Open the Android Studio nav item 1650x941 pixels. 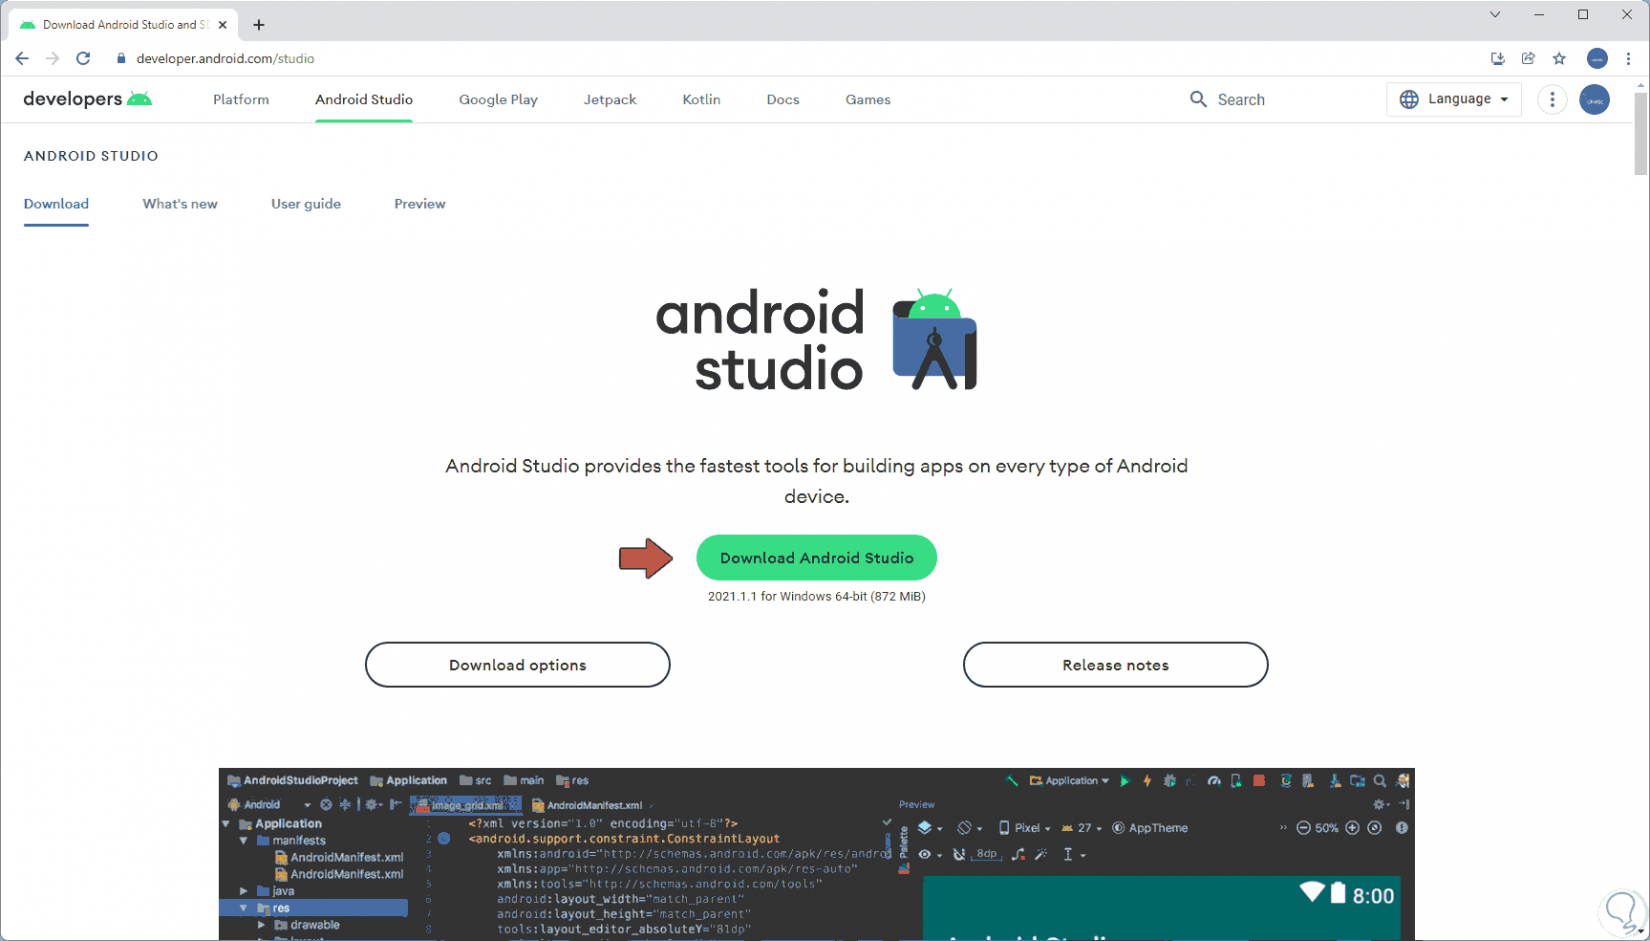[364, 100]
